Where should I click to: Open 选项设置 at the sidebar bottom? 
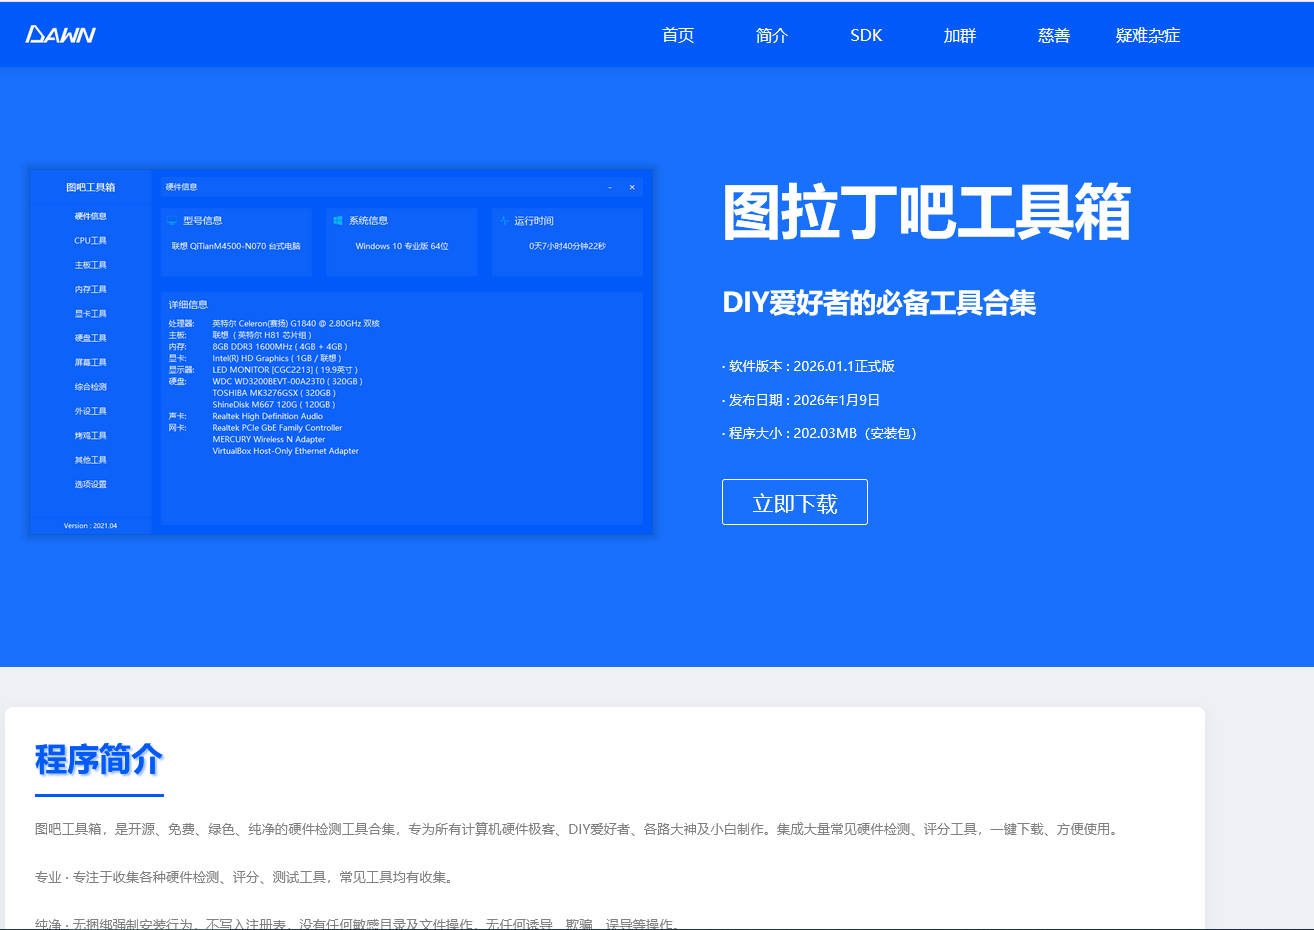90,483
